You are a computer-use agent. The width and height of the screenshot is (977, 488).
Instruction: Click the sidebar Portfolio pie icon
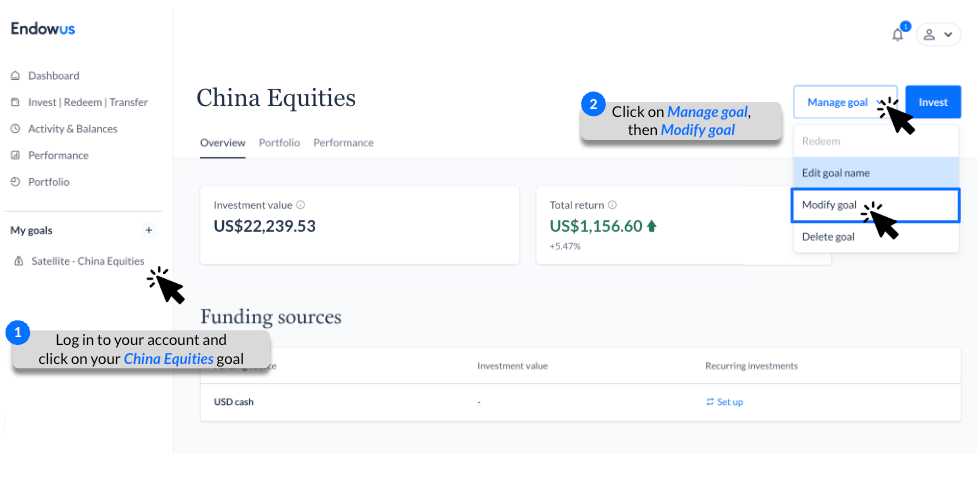pos(16,182)
